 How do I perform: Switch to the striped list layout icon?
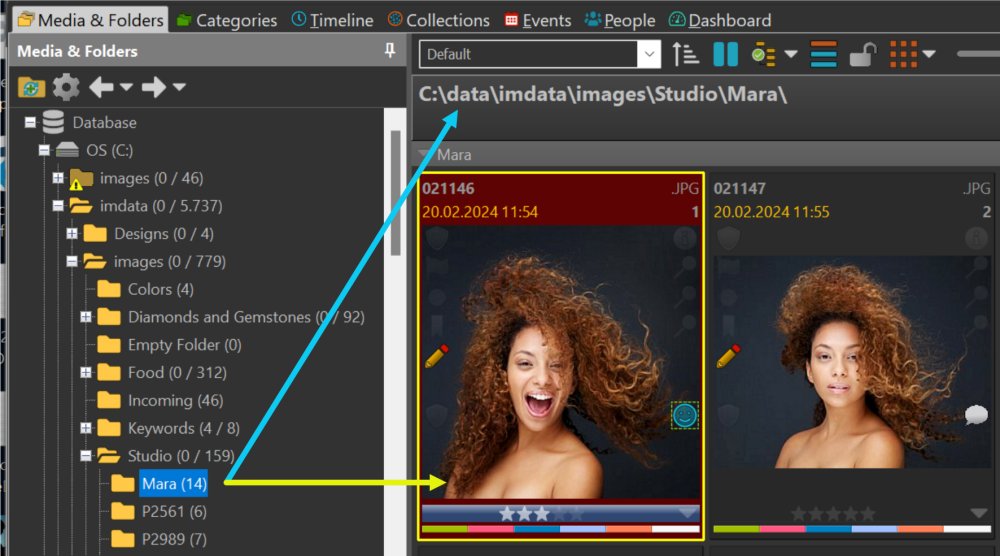pos(823,54)
